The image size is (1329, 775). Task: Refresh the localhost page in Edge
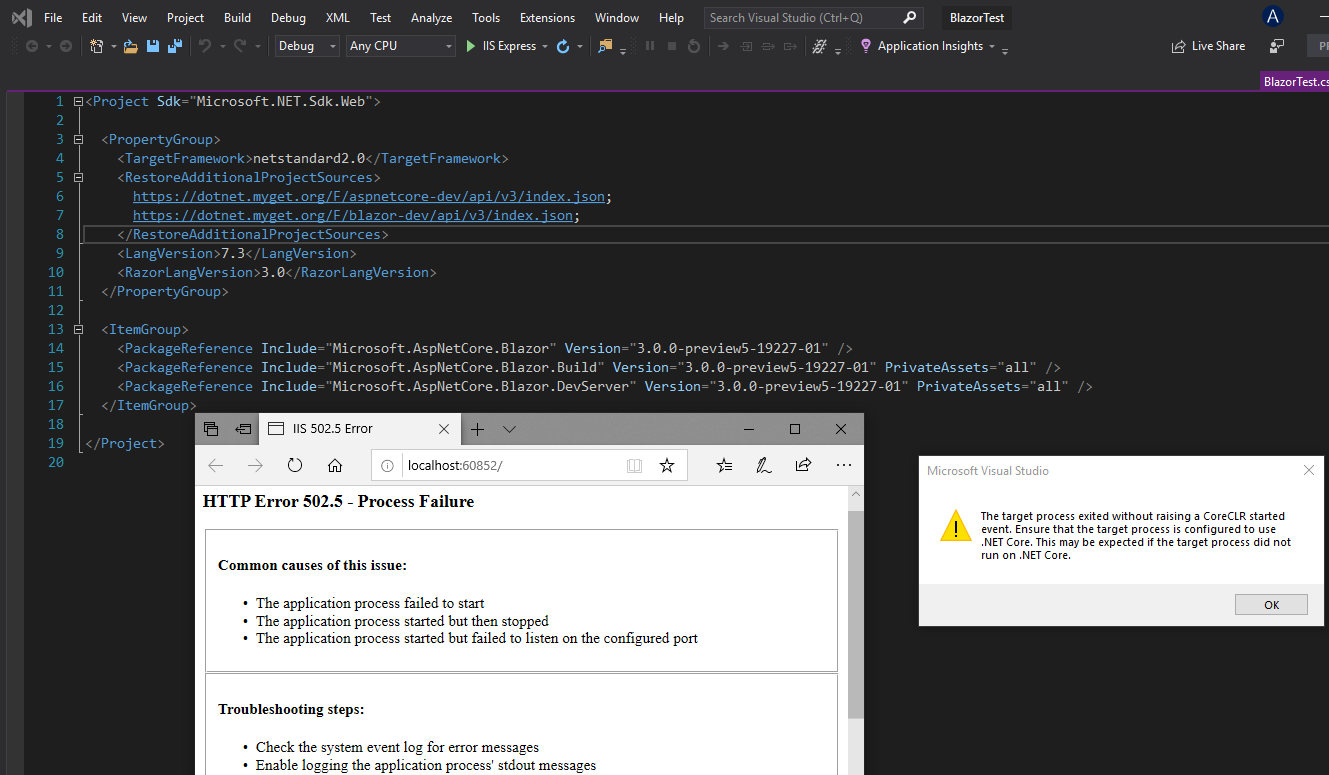pos(293,464)
